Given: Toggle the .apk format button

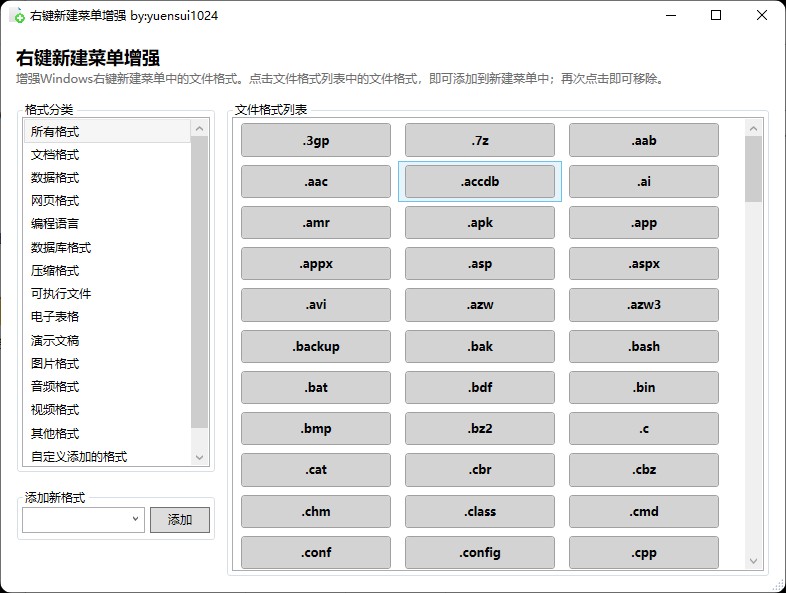Looking at the screenshot, I should (x=480, y=223).
